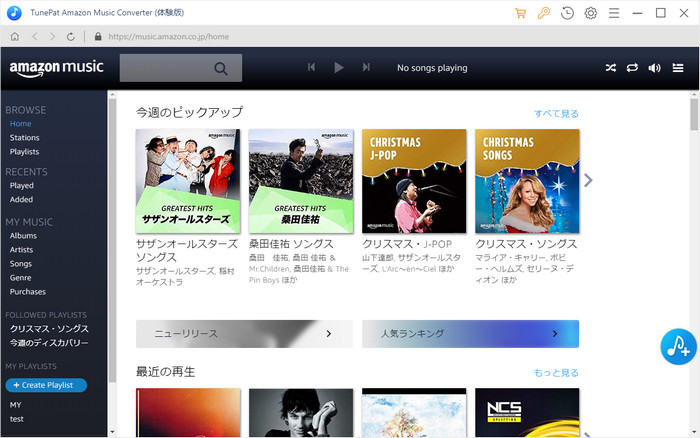Expand weekly pickup carousel with right chevron
The image size is (700, 438).
[x=588, y=180]
